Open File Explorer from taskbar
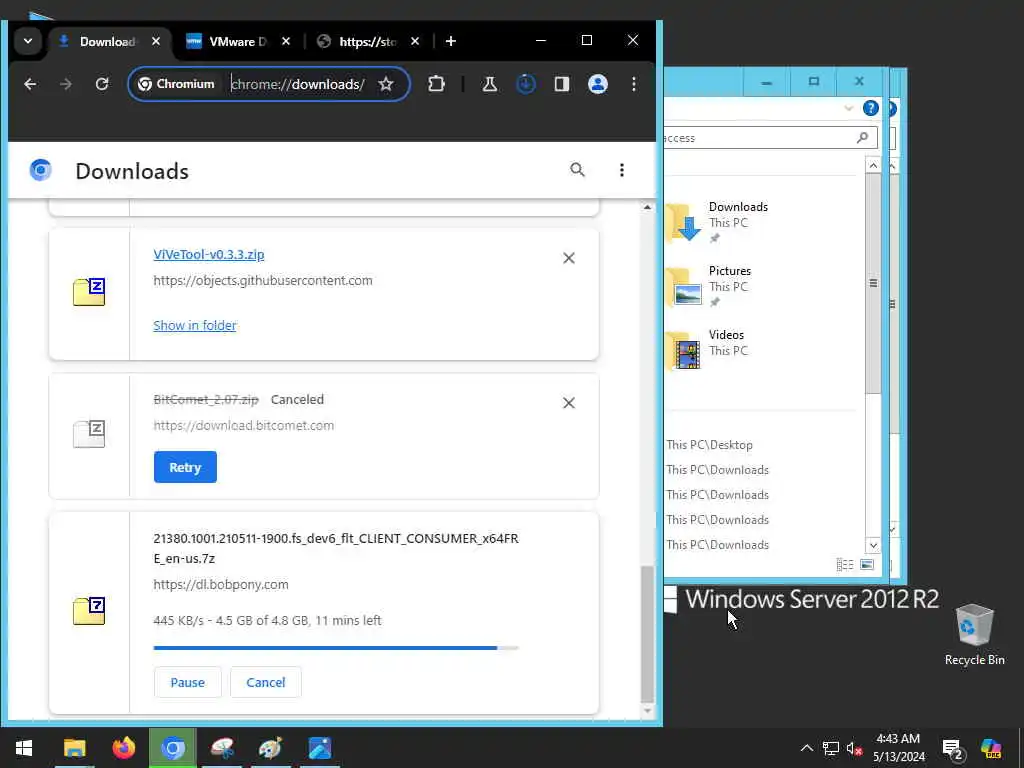The width and height of the screenshot is (1024, 768). point(74,748)
